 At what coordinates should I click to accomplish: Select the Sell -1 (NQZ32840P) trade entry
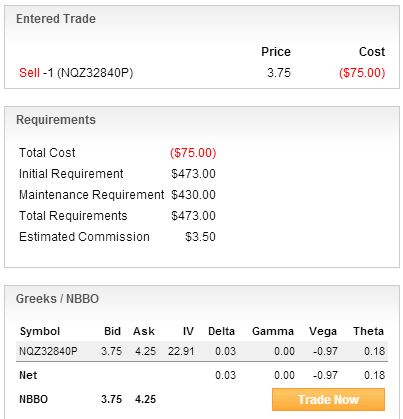tap(76, 73)
